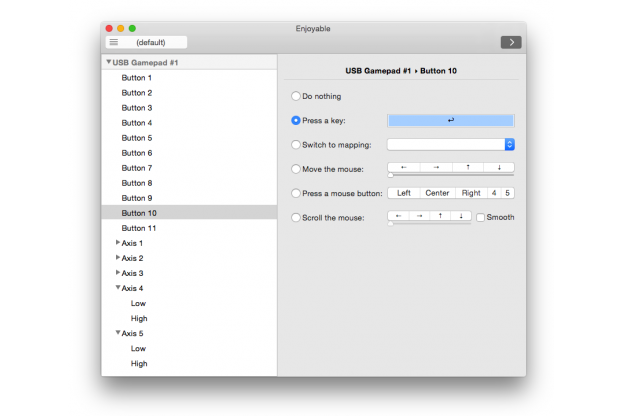Screen dimensions: 623x416
Task: Choose the Move the mouse radio button
Action: click(296, 169)
